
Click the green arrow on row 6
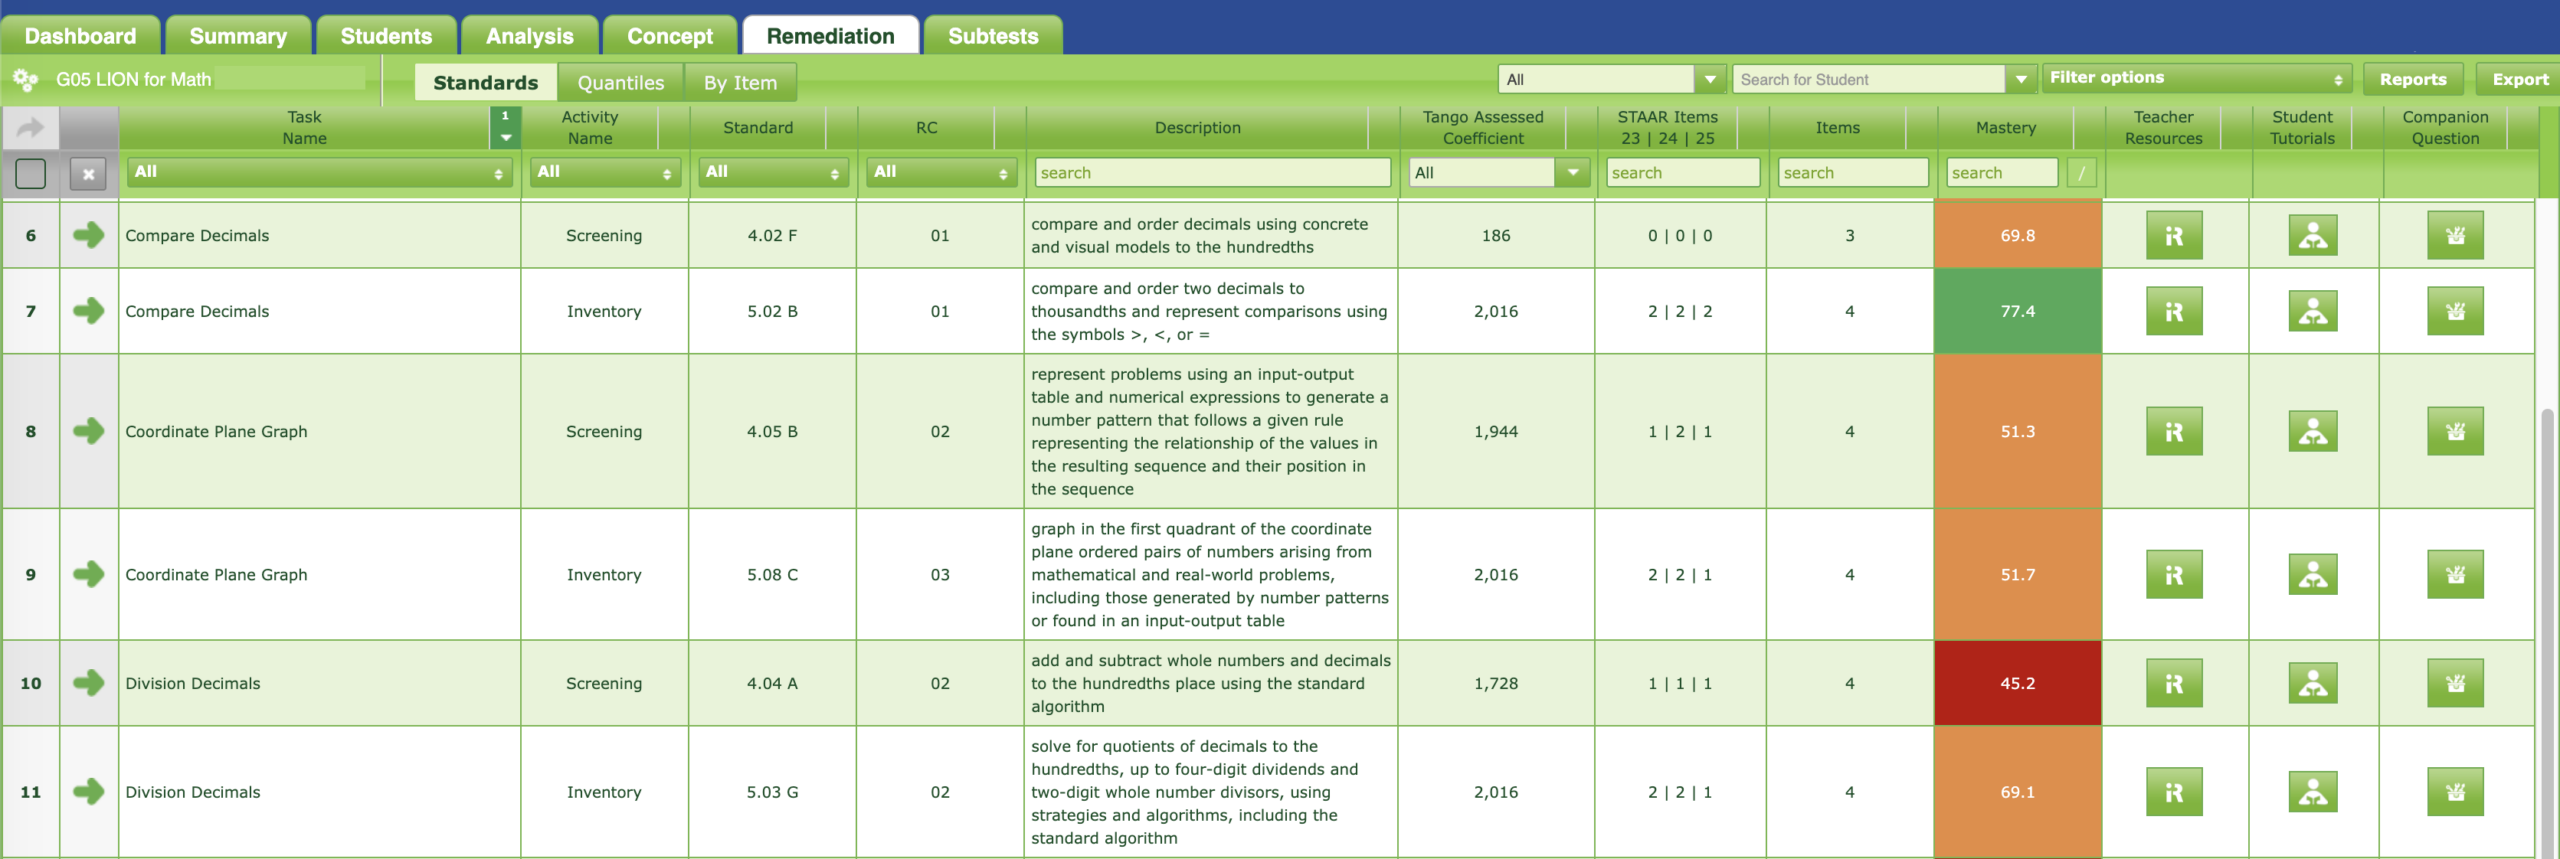(x=89, y=236)
